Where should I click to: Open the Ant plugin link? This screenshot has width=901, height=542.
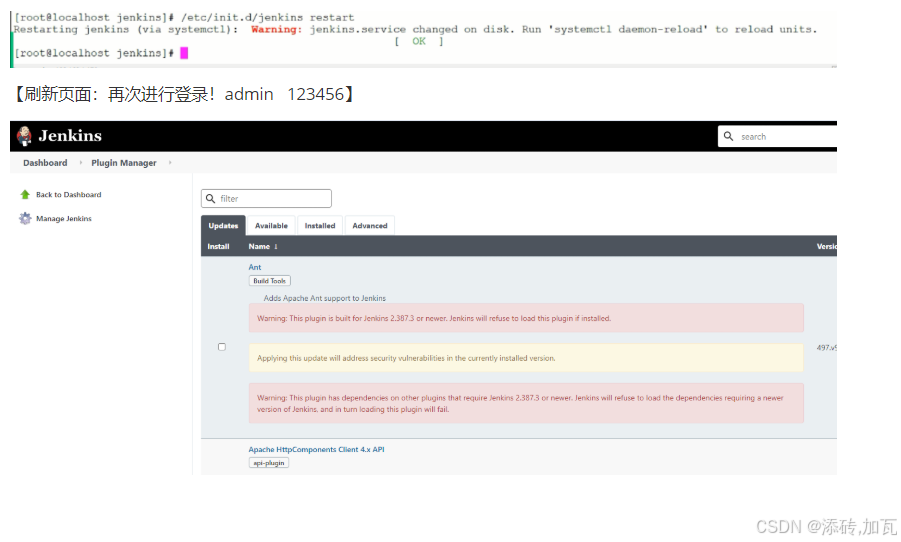tap(255, 267)
